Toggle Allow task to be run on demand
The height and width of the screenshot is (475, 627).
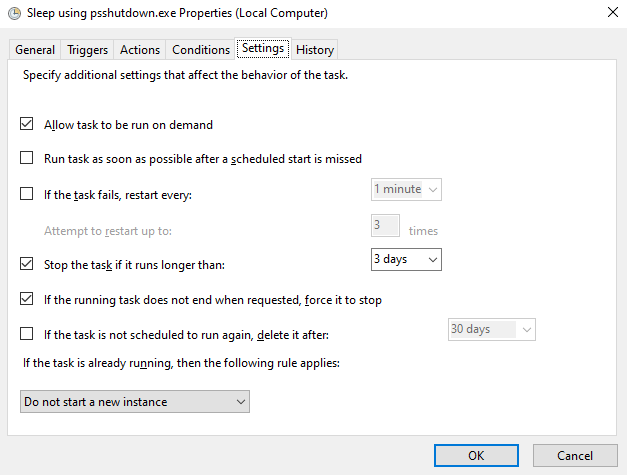point(27,125)
